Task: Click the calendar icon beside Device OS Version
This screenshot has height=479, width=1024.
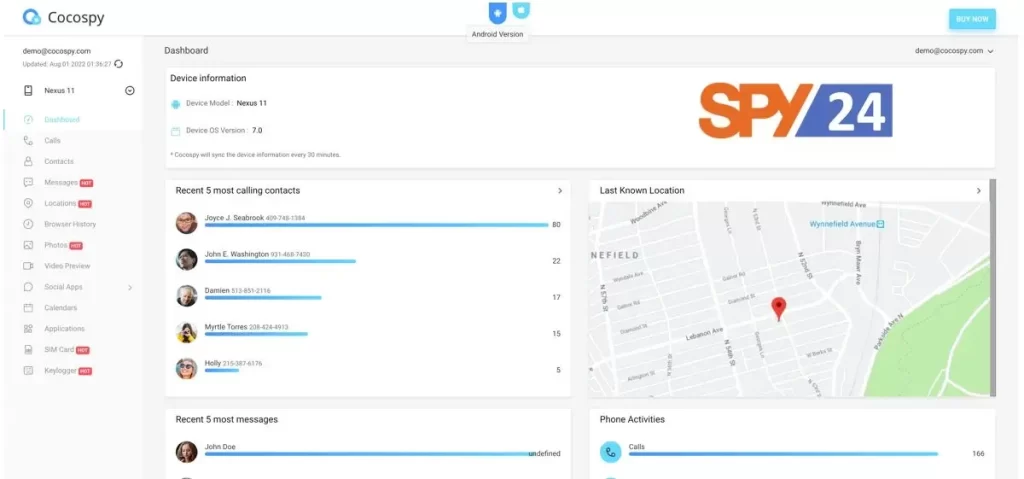Action: 175,131
